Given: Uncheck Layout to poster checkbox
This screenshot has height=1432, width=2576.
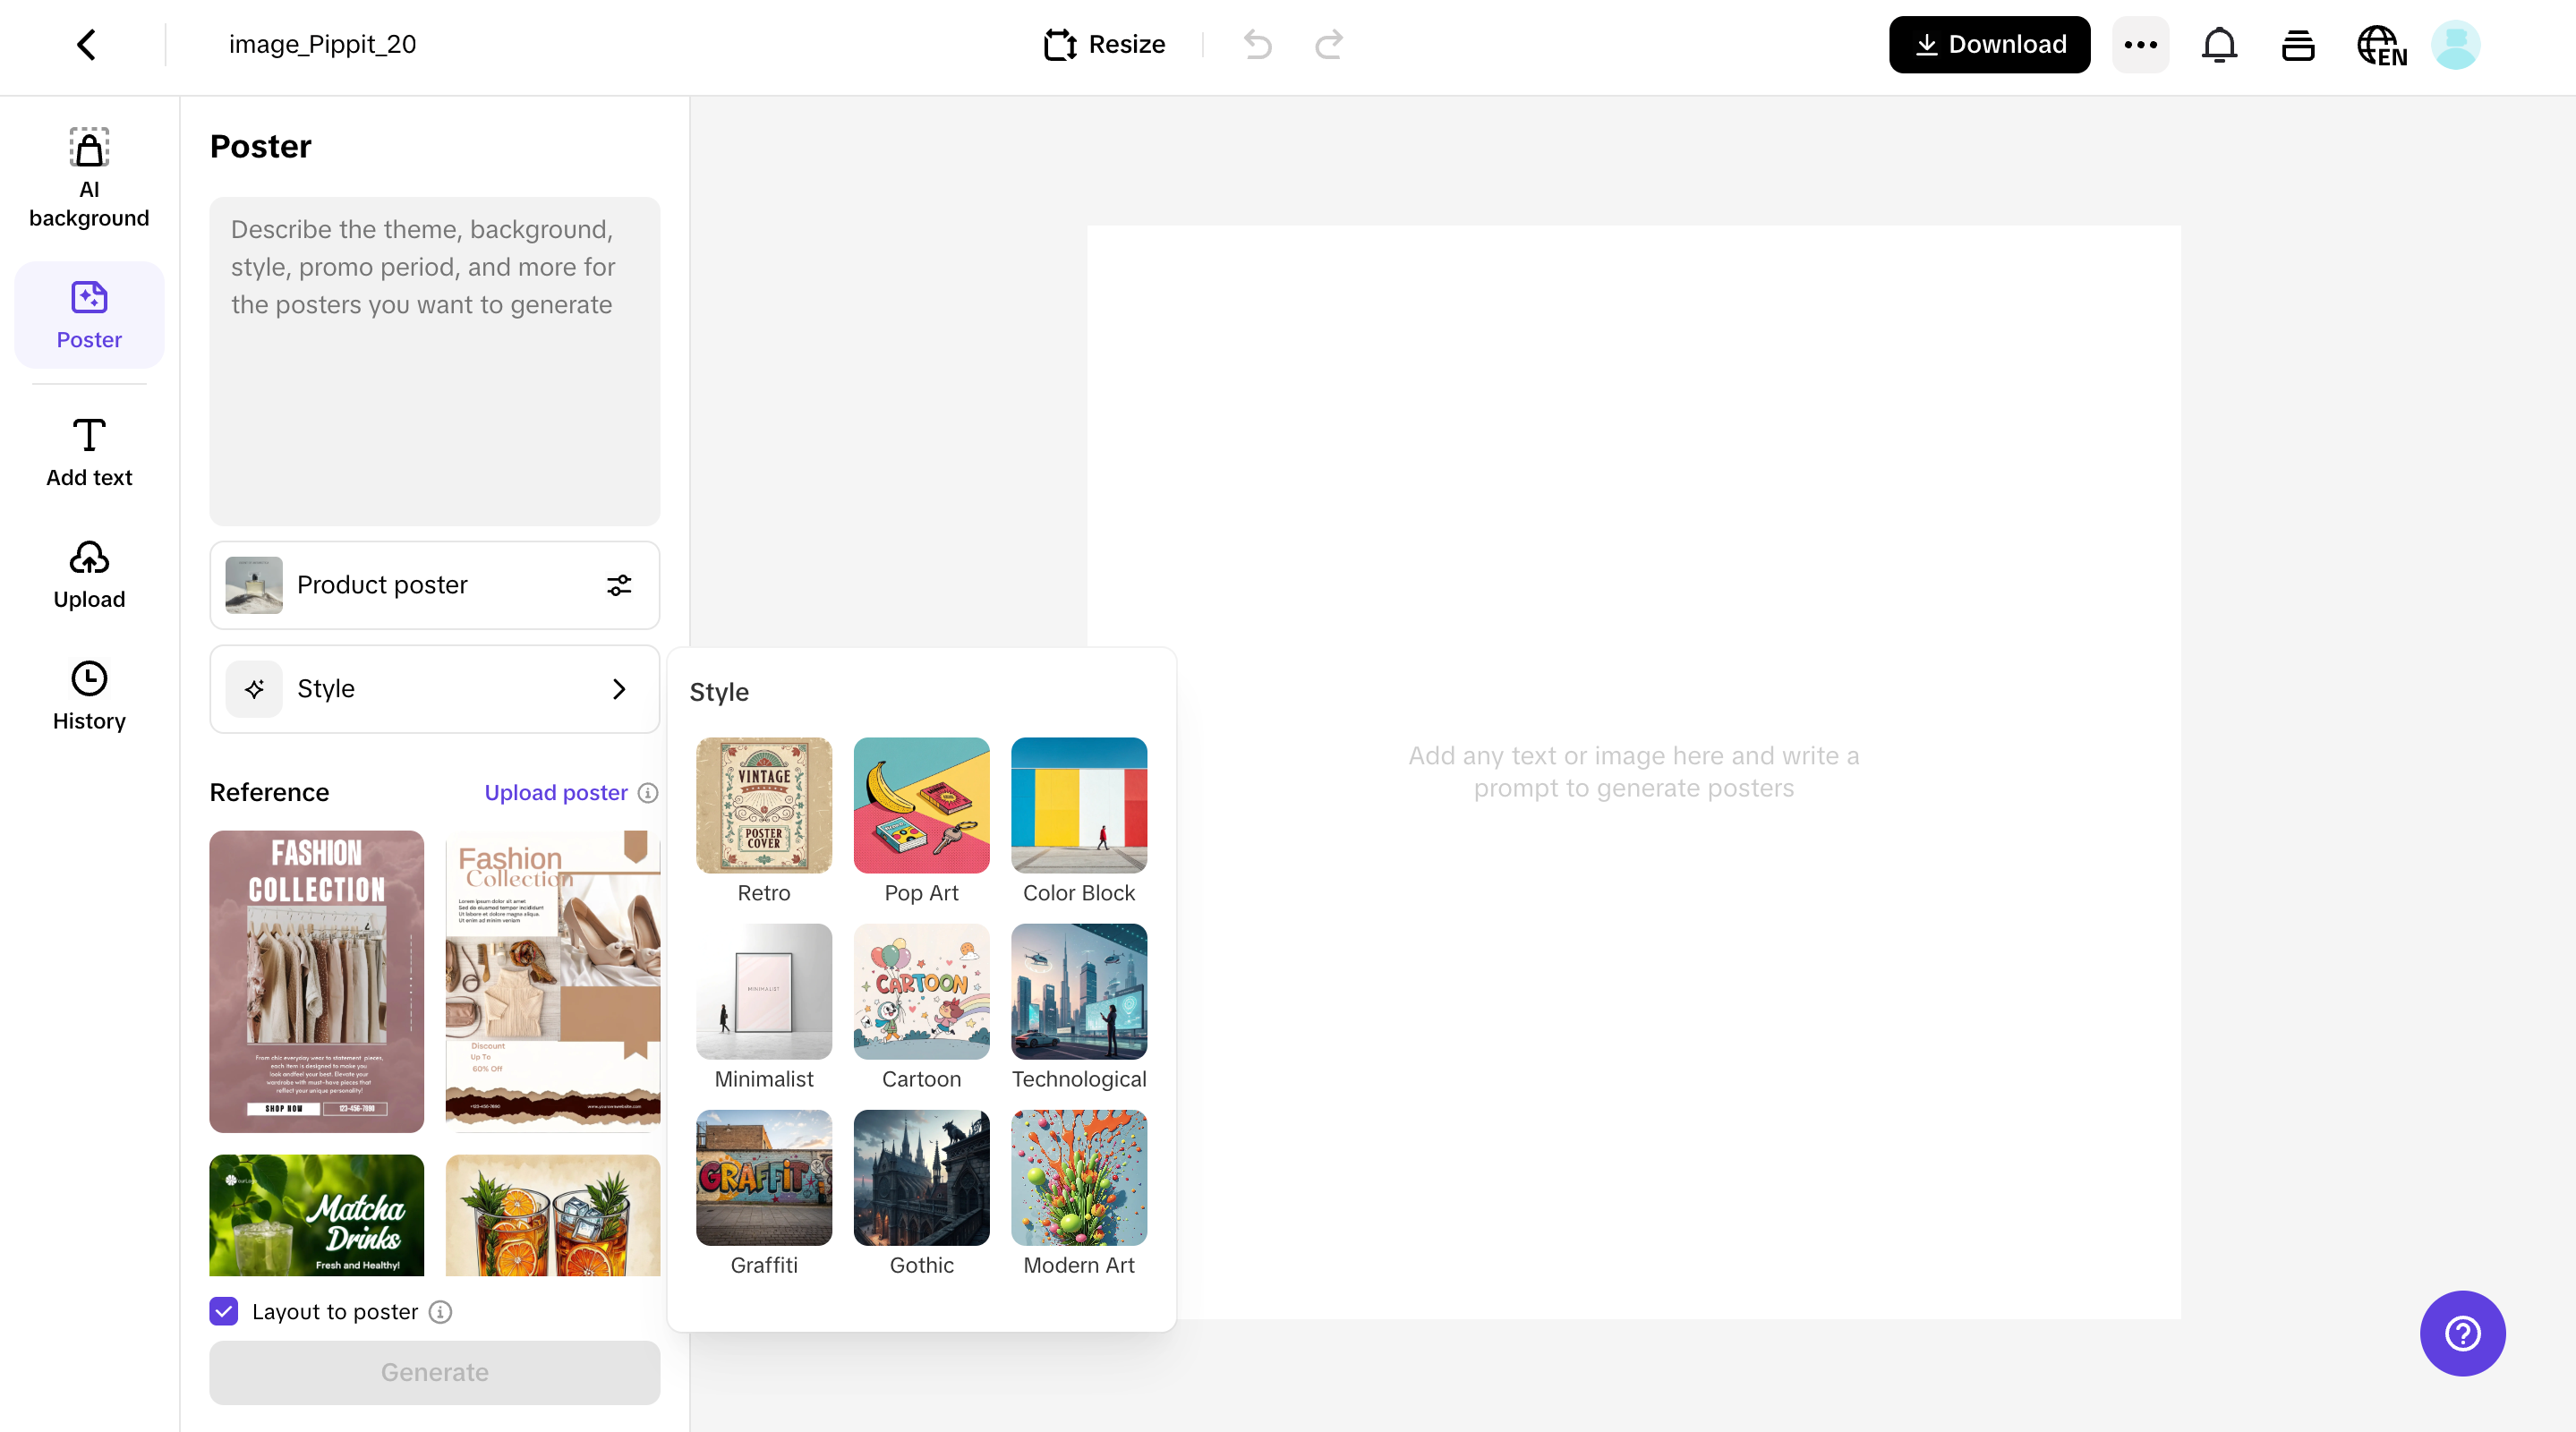Looking at the screenshot, I should 224,1311.
